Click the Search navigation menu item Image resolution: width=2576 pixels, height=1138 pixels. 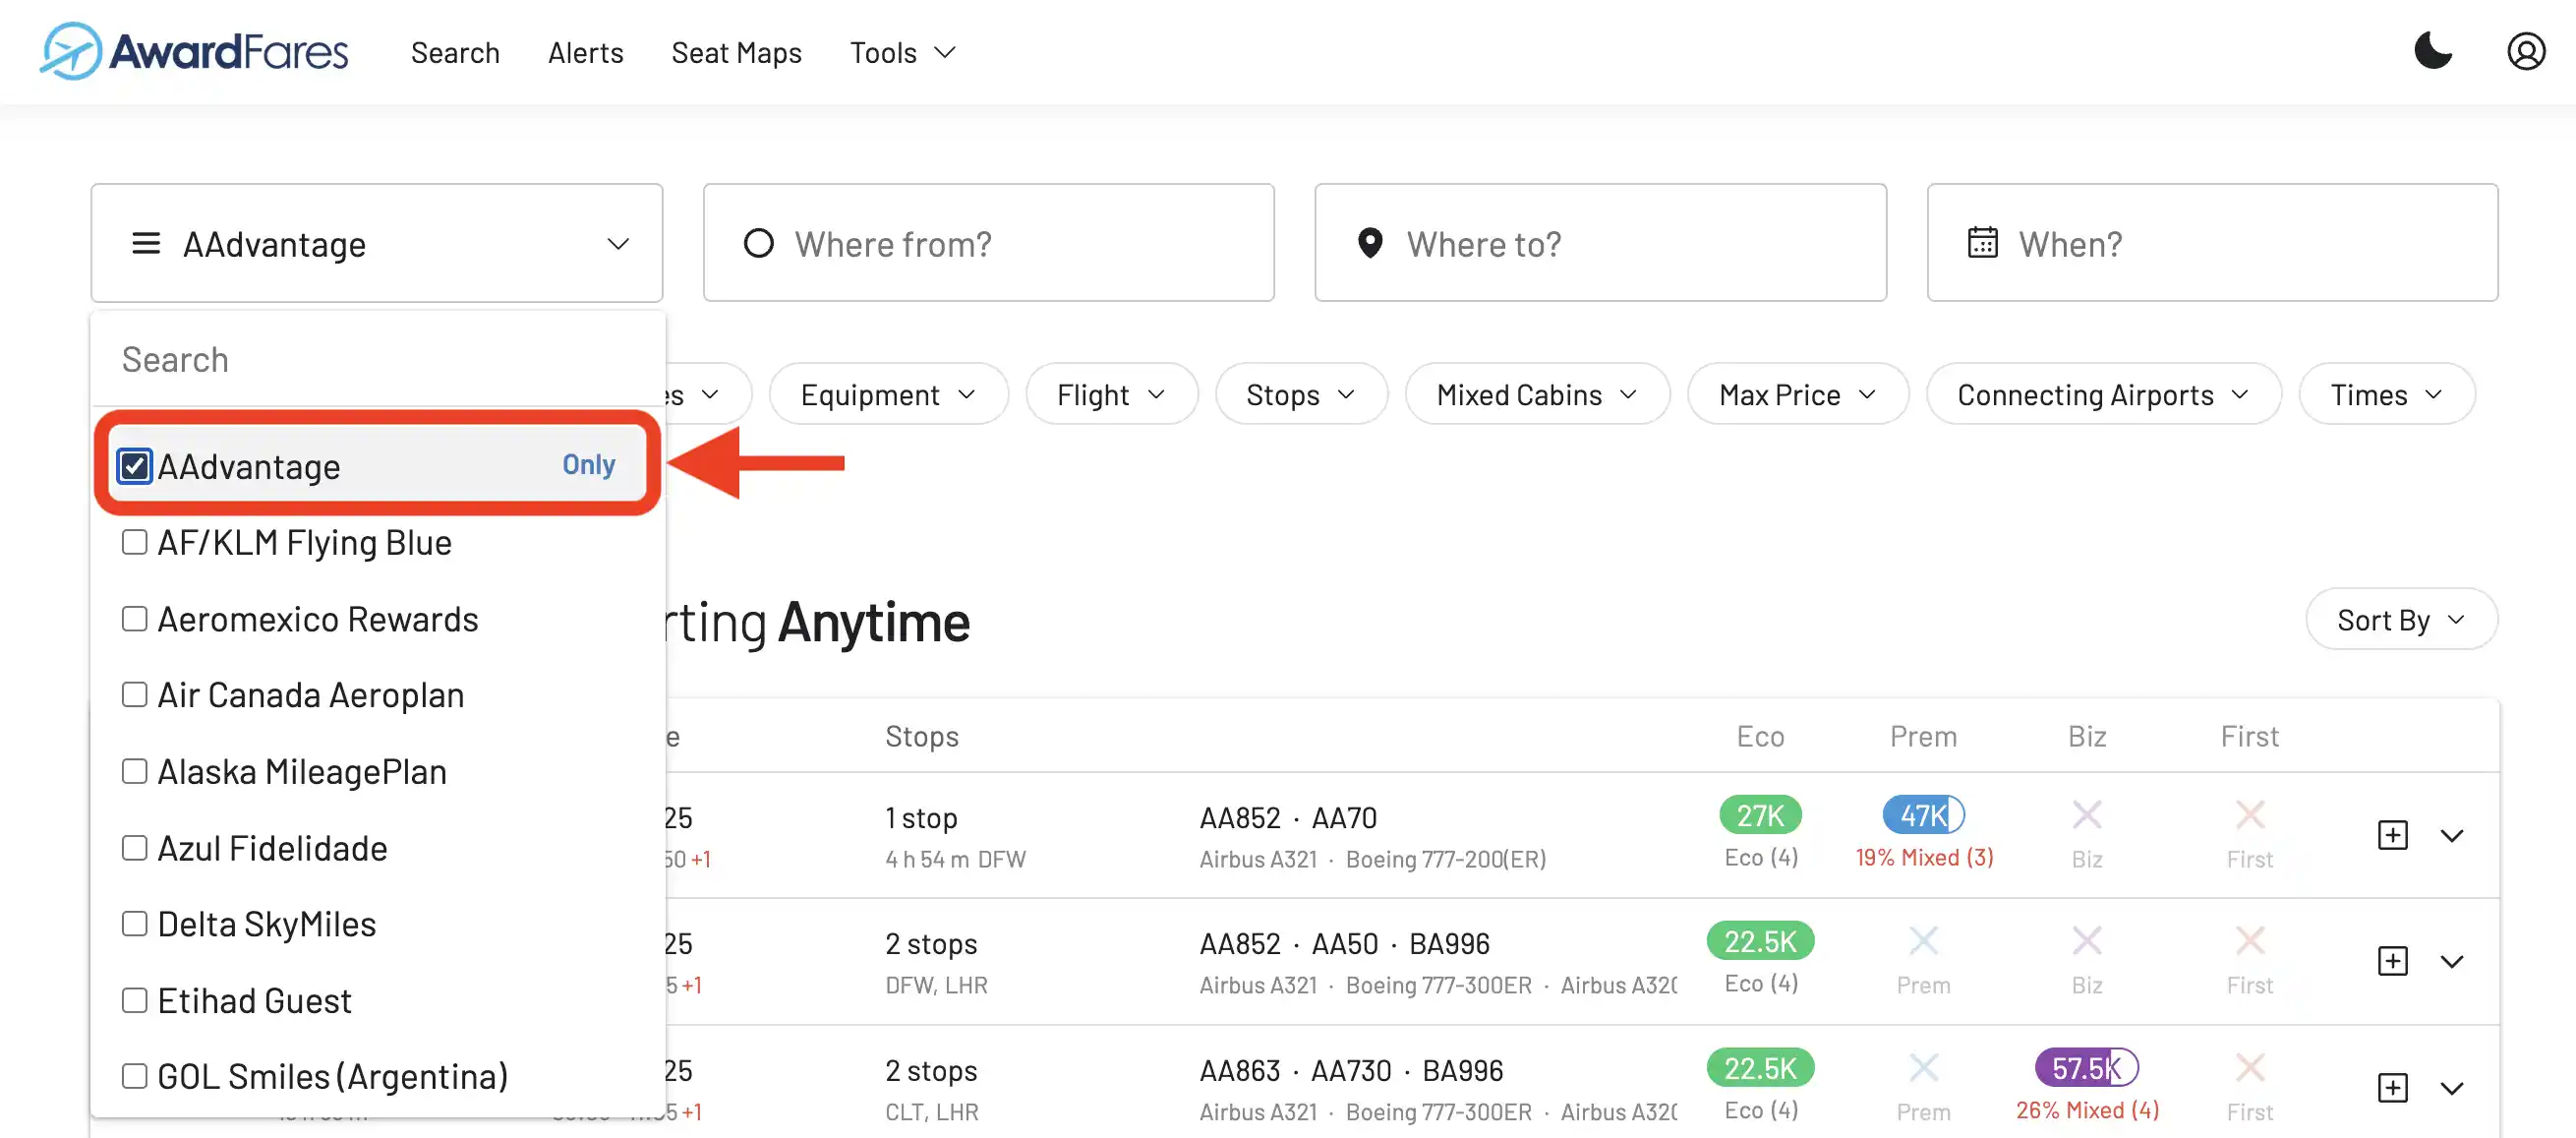coord(455,49)
